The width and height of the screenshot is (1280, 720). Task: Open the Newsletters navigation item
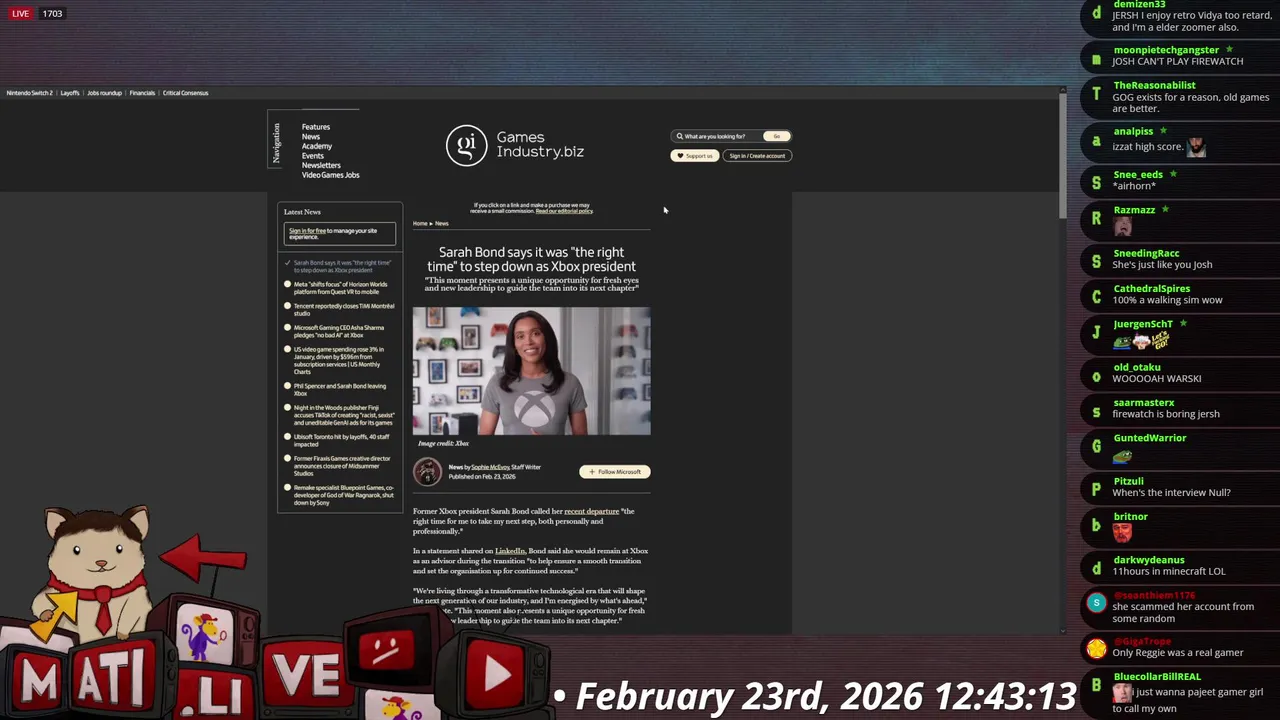click(321, 165)
